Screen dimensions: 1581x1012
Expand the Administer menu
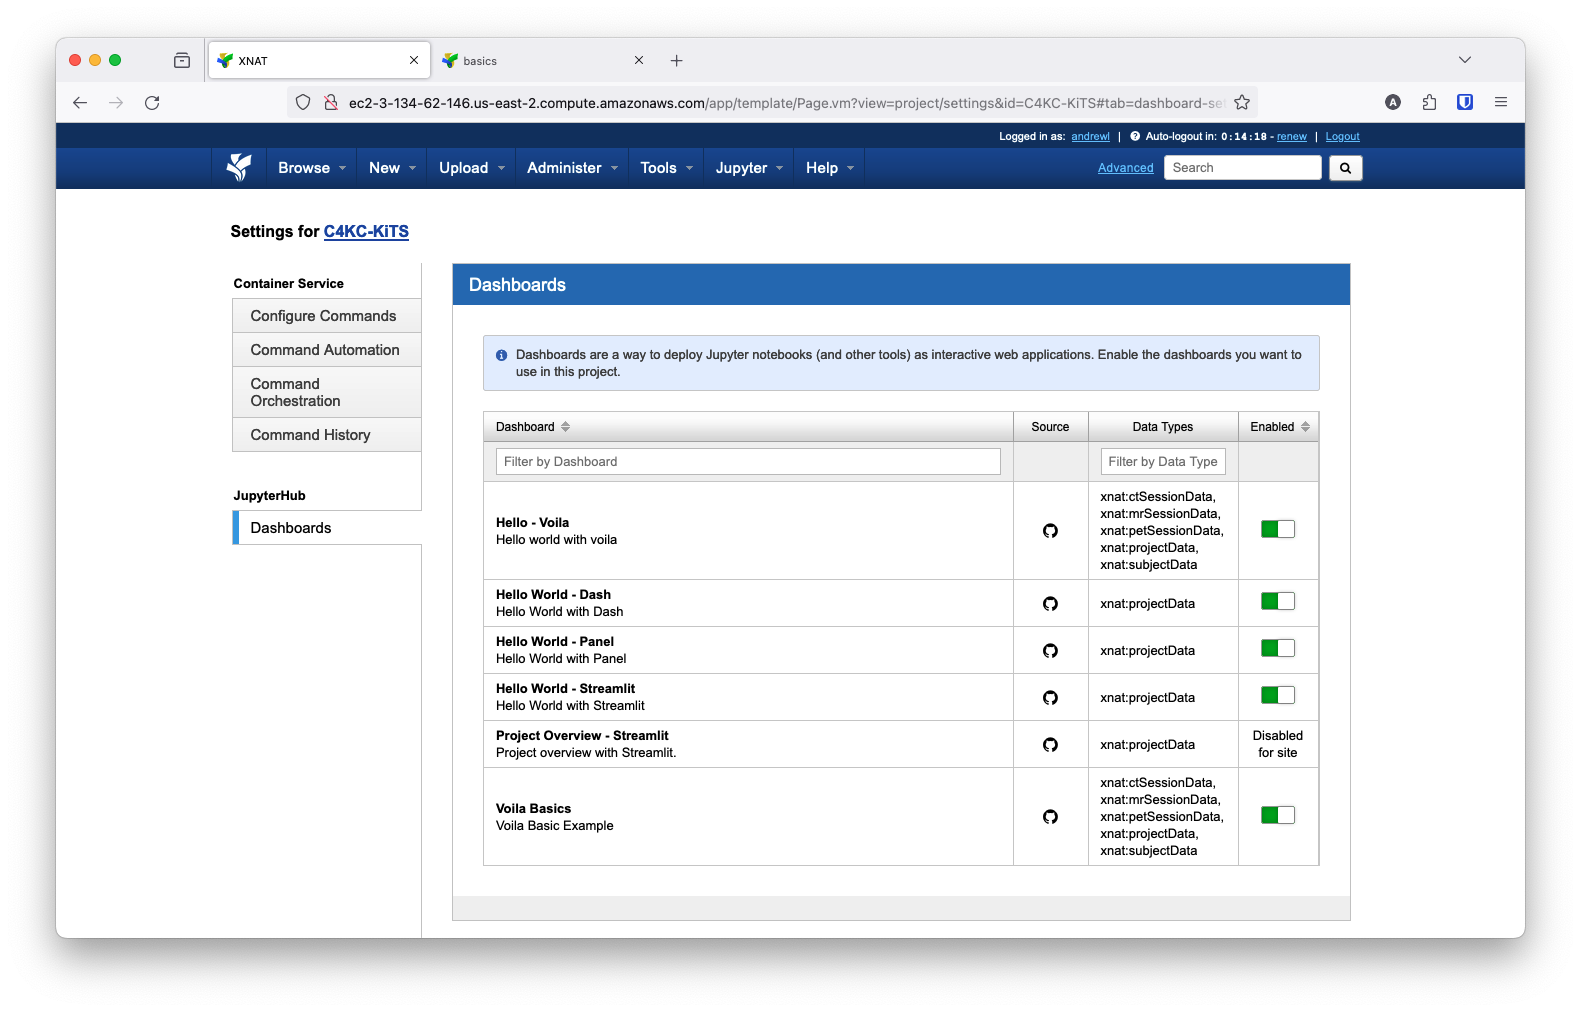(x=571, y=168)
